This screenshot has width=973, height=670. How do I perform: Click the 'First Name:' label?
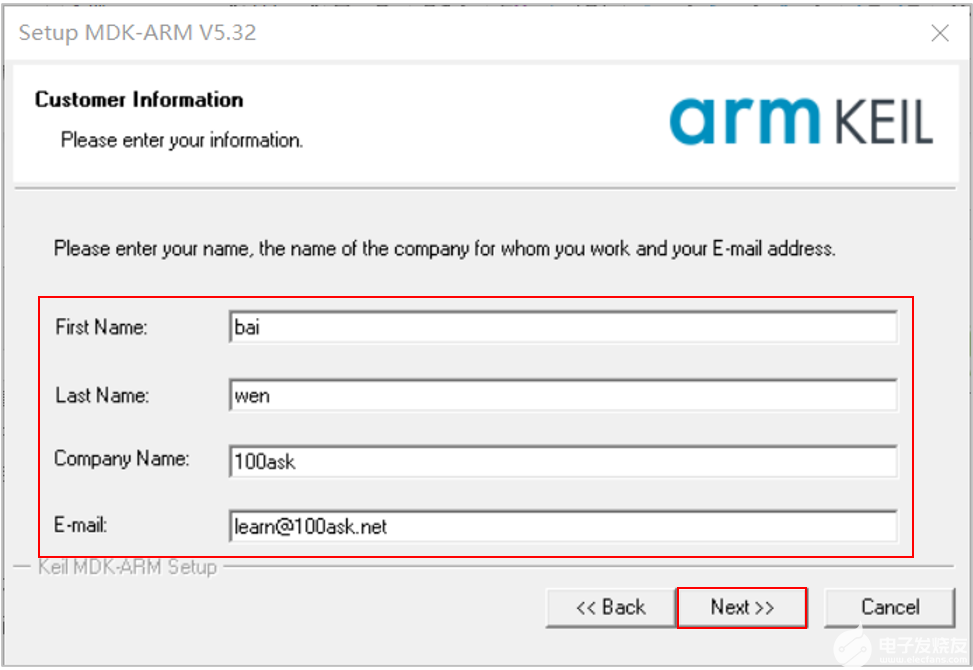click(x=101, y=327)
